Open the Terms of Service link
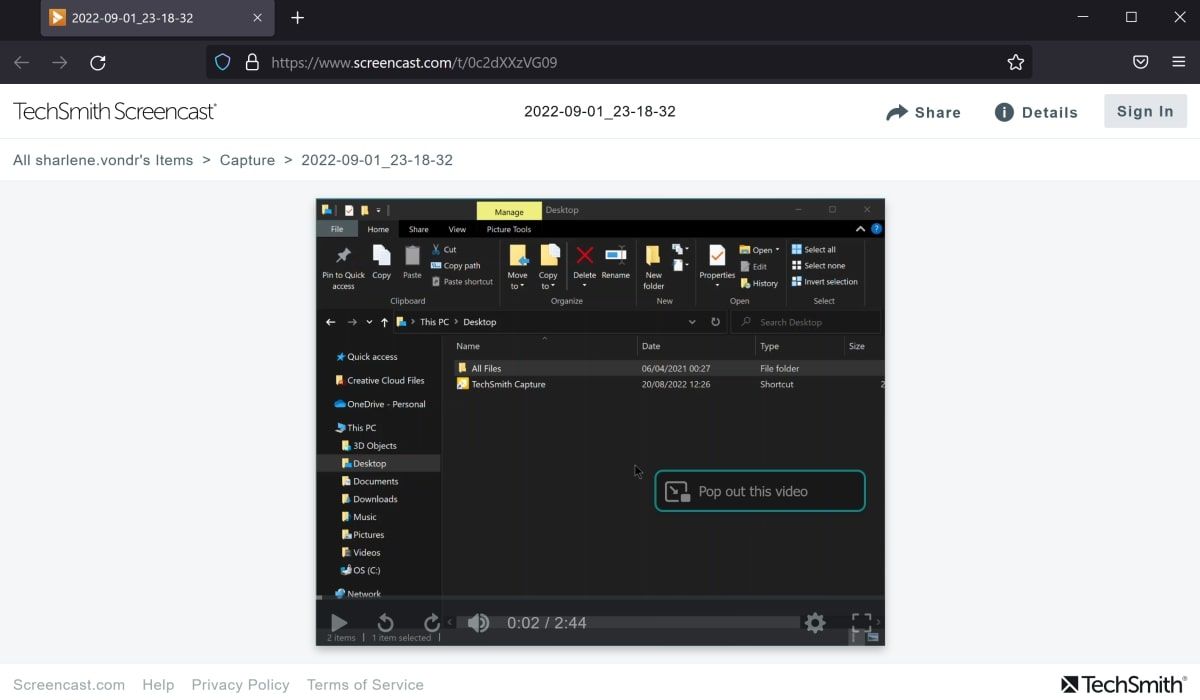The width and height of the screenshot is (1200, 700). point(365,685)
